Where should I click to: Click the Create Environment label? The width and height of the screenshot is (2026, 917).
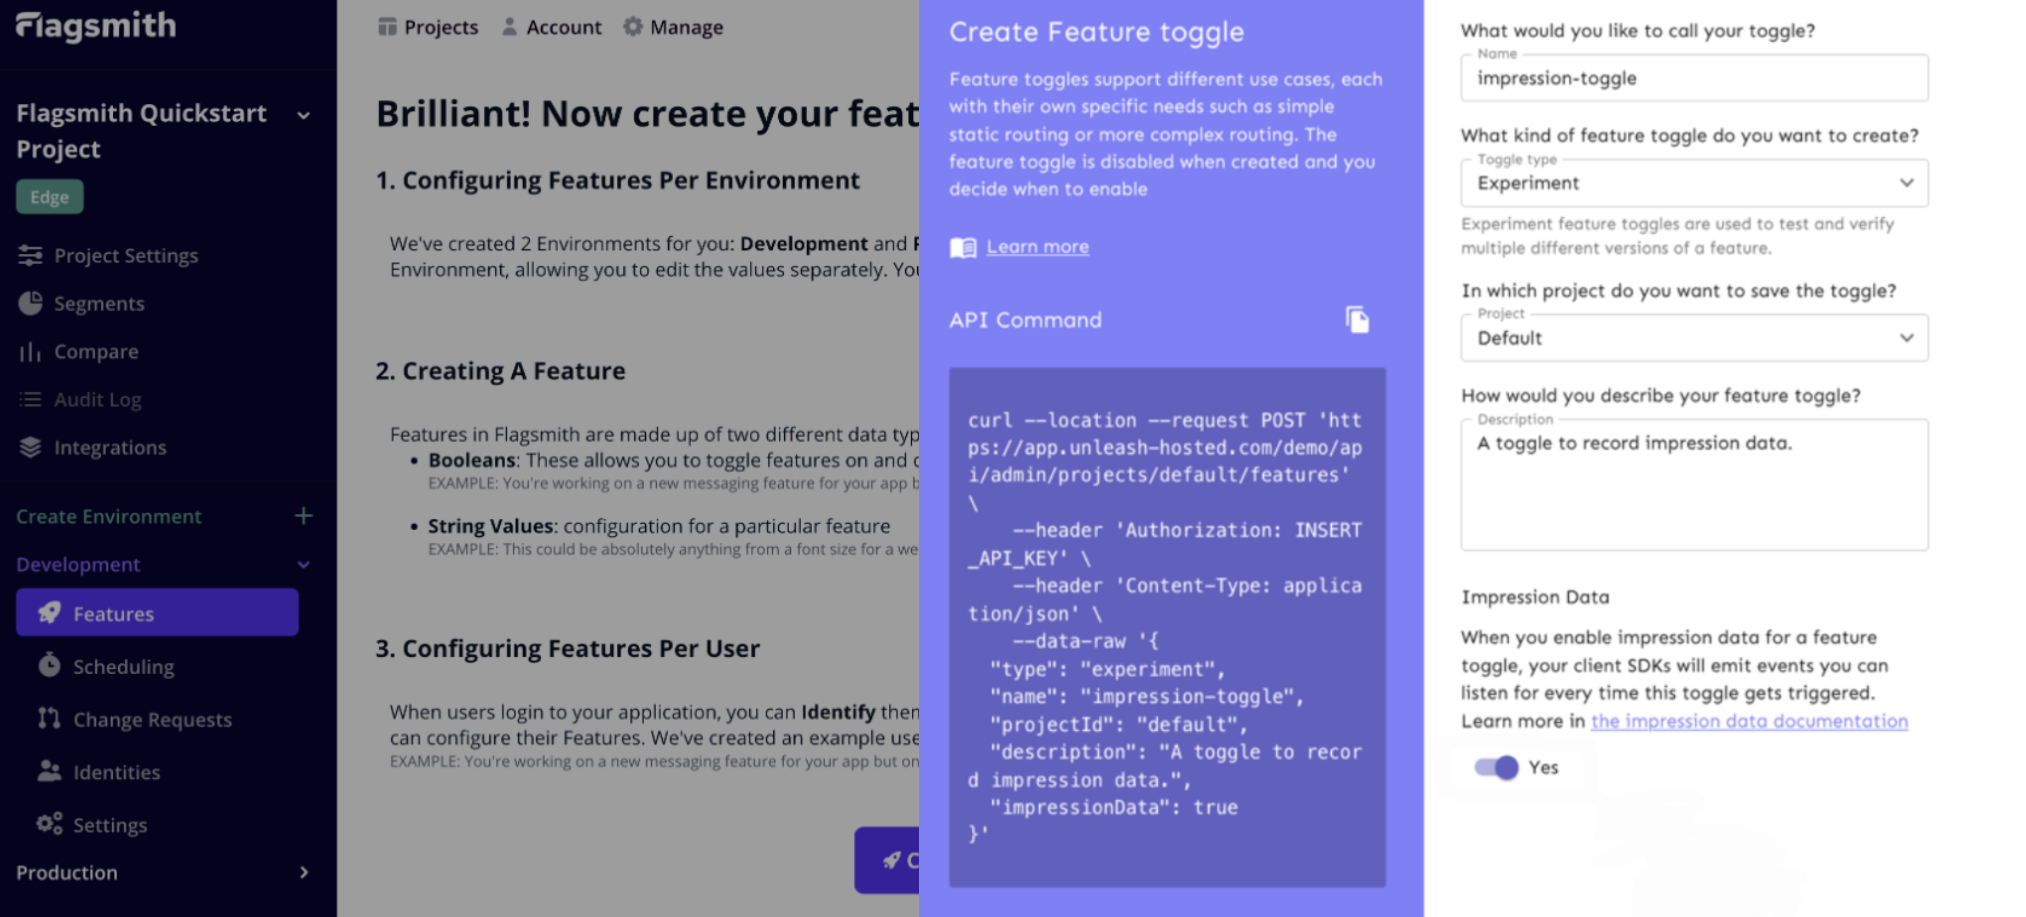click(109, 517)
